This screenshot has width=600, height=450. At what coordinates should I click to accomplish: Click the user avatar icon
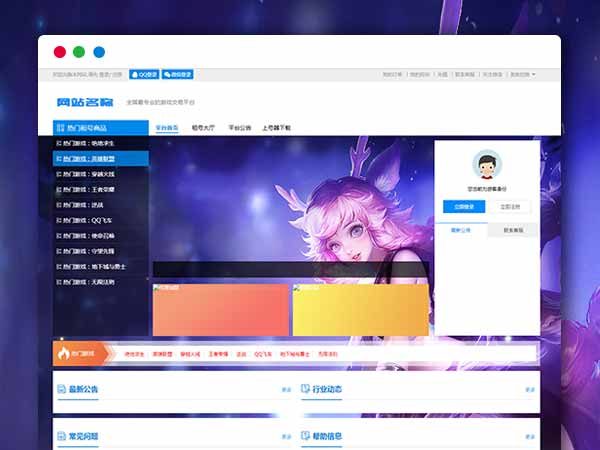pyautogui.click(x=487, y=165)
